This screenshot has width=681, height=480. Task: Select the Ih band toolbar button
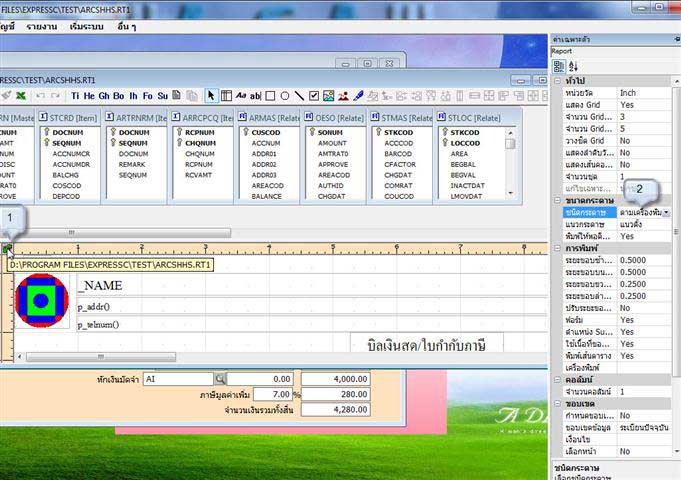pyautogui.click(x=133, y=96)
